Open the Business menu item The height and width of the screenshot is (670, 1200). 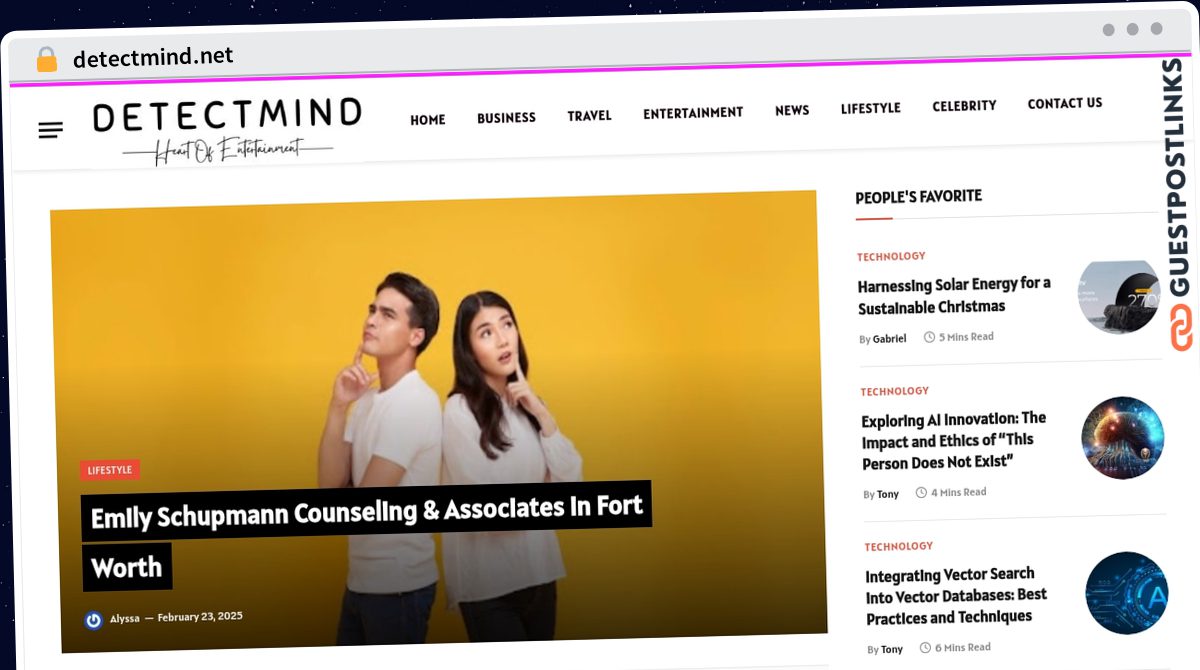(506, 118)
